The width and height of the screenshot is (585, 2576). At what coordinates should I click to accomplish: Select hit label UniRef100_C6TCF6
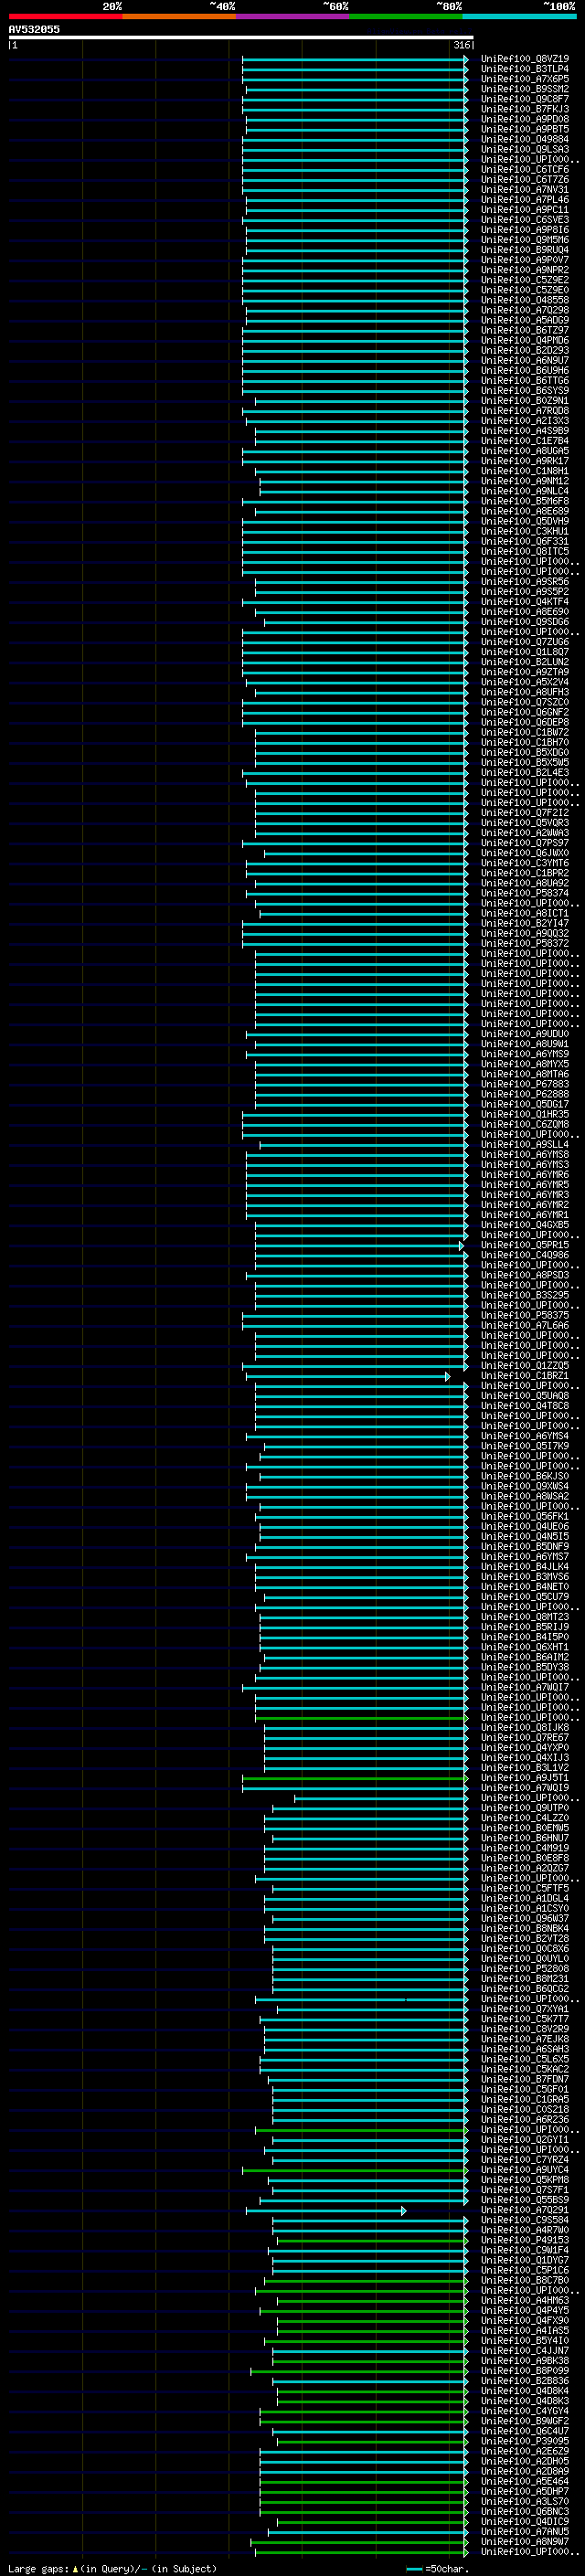tap(525, 169)
